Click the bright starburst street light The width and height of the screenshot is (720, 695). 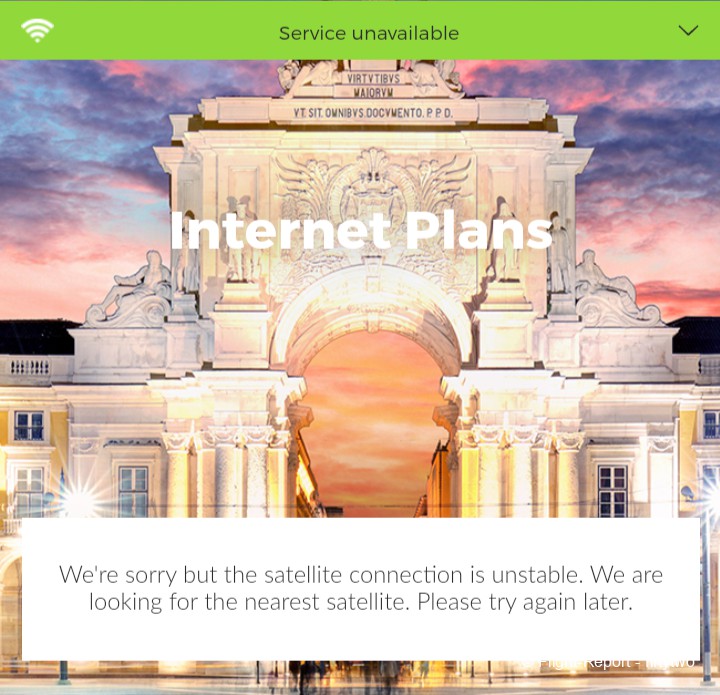pyautogui.click(x=79, y=501)
